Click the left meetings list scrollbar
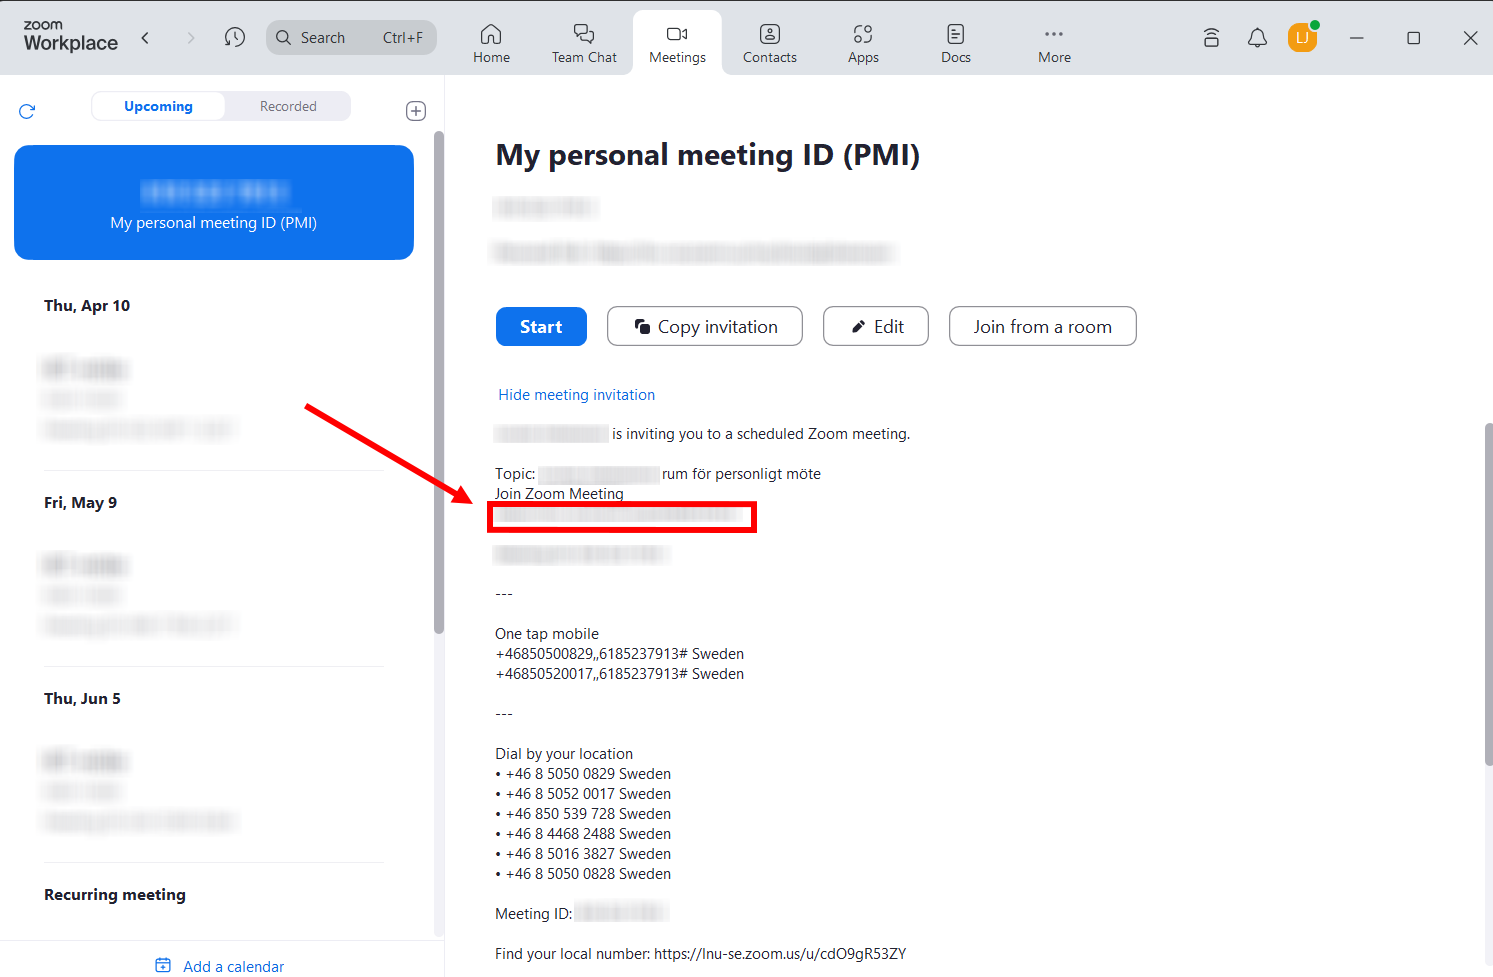 pos(439,382)
